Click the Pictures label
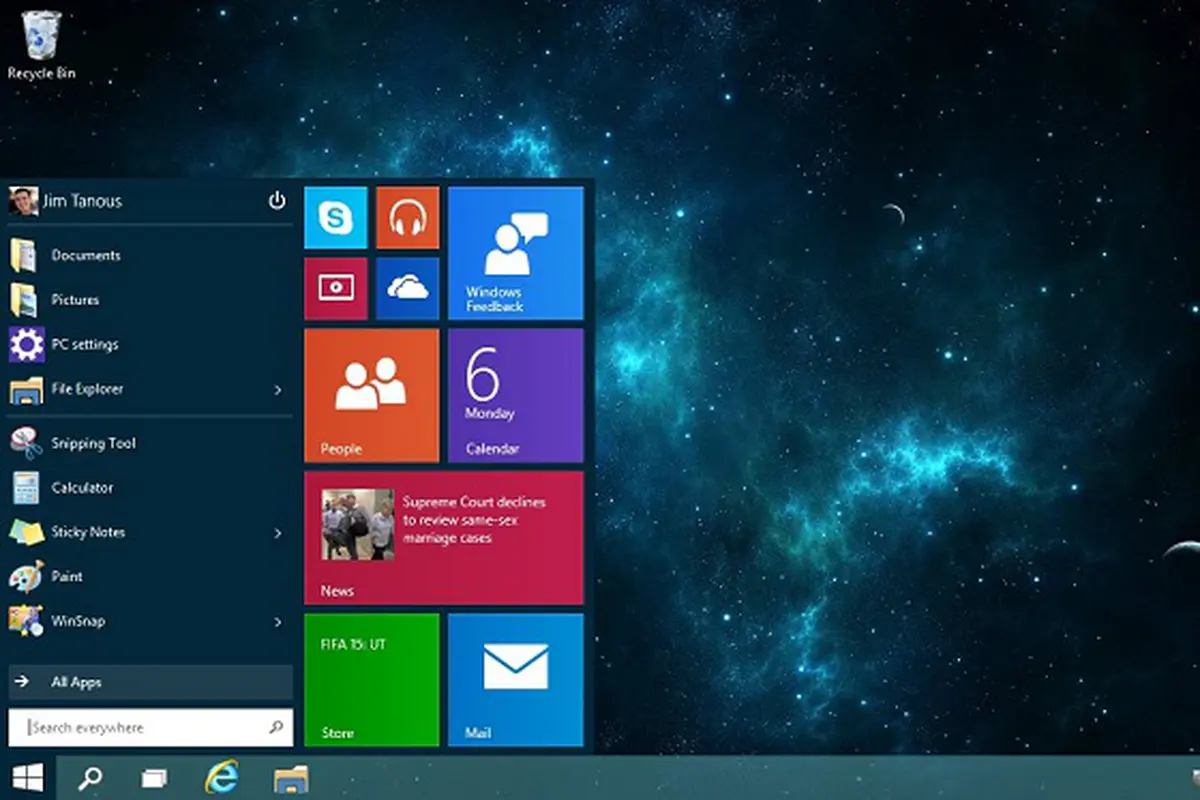 (x=75, y=300)
